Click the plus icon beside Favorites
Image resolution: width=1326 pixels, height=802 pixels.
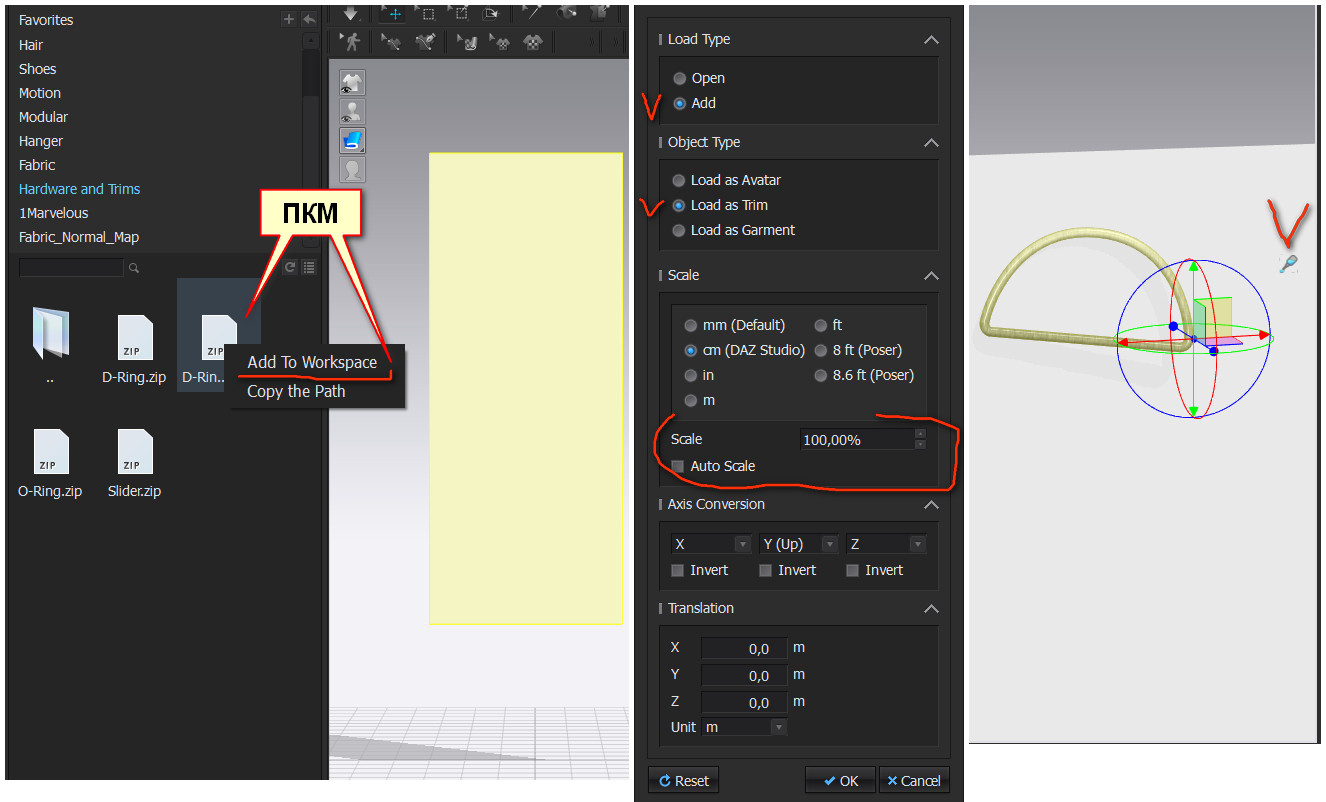point(289,19)
